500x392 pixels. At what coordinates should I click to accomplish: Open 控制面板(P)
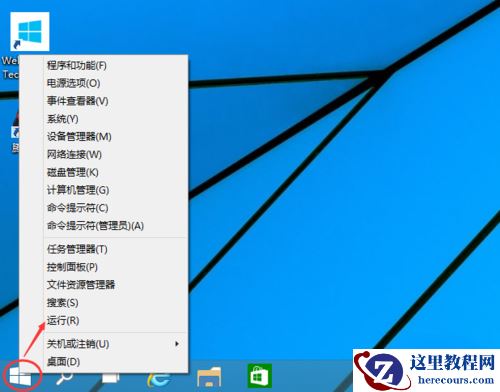coord(104,267)
